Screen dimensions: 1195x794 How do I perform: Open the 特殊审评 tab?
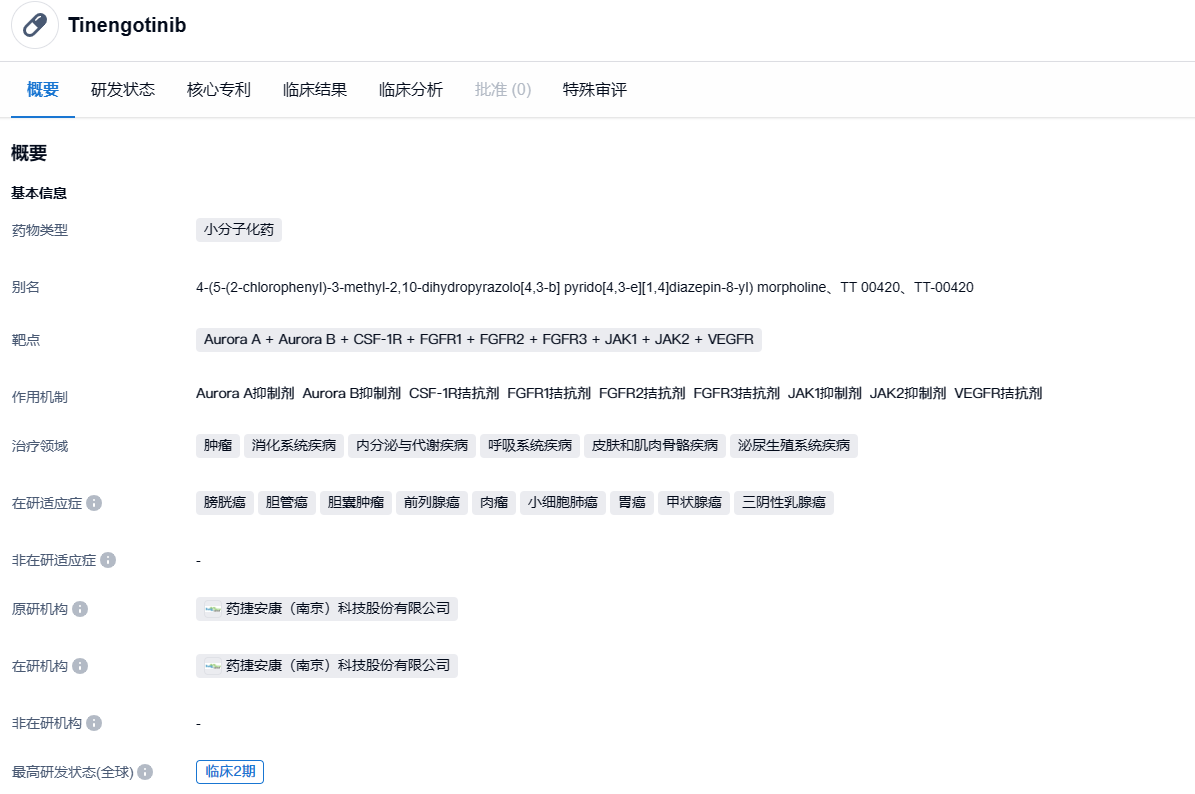point(595,90)
